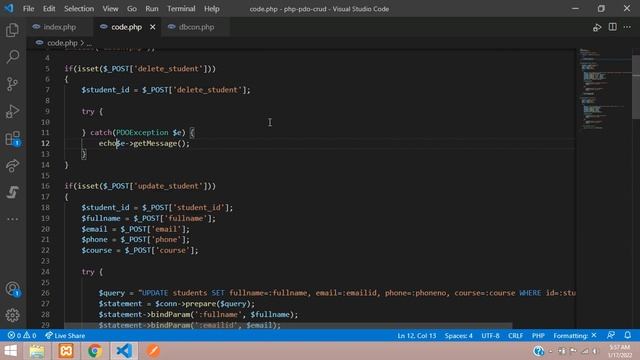The width and height of the screenshot is (640, 360).
Task: Click 'update_student' text on line 16
Action: click(168, 186)
